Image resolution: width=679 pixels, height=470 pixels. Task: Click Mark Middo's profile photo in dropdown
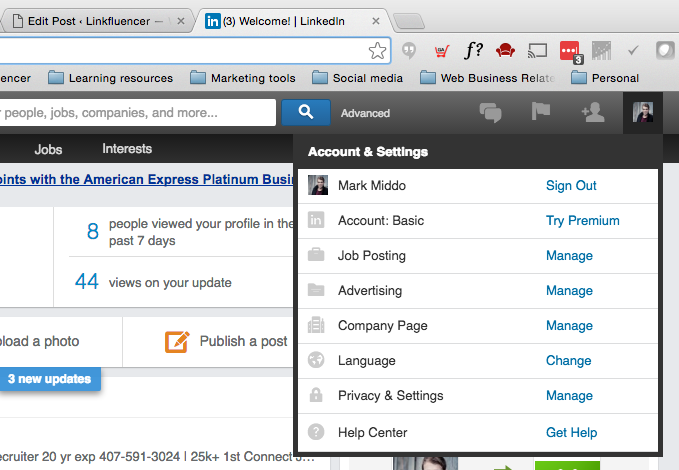click(x=318, y=185)
